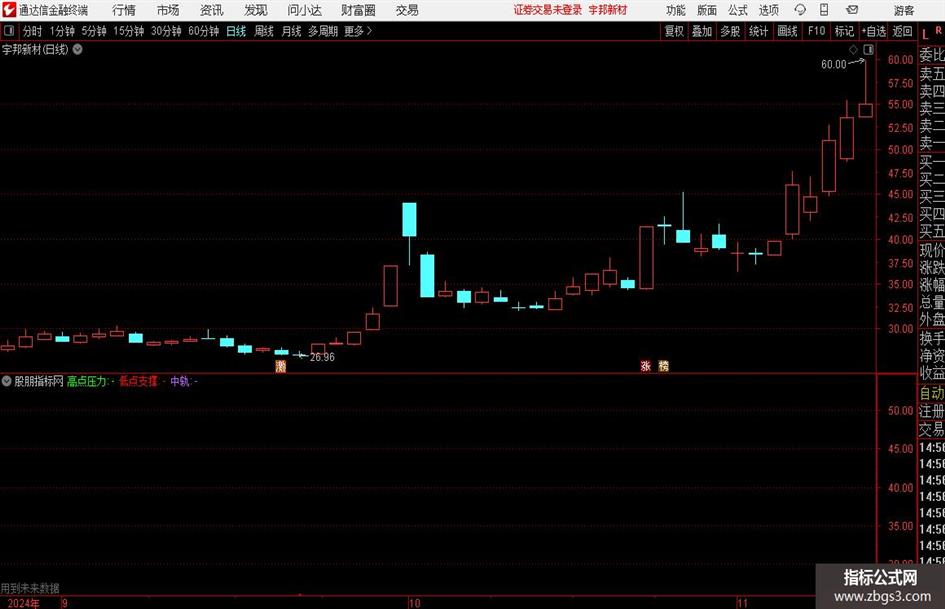Click the 26.96 low price label
Screen dimensions: 945x609
(322, 357)
